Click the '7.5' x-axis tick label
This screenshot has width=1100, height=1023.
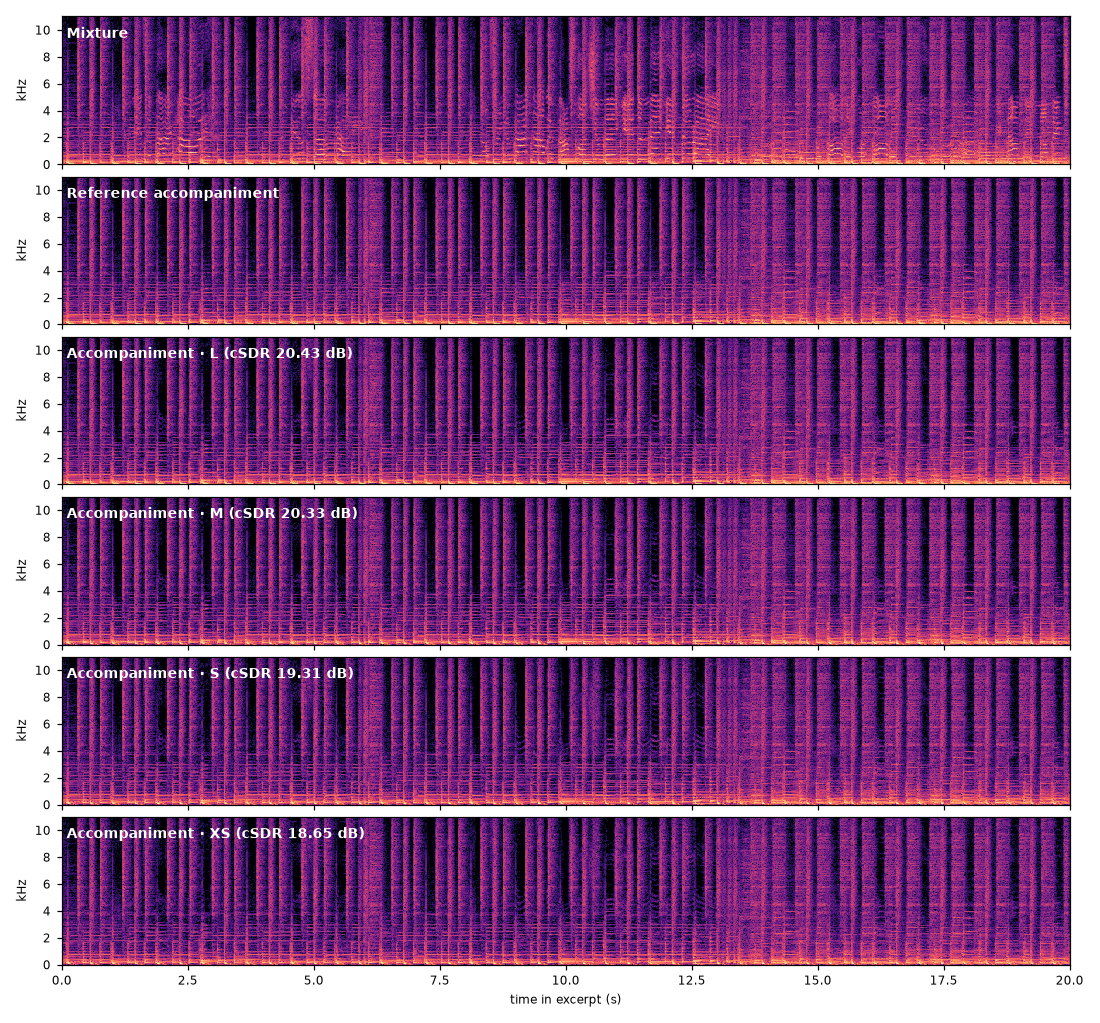pyautogui.click(x=440, y=980)
